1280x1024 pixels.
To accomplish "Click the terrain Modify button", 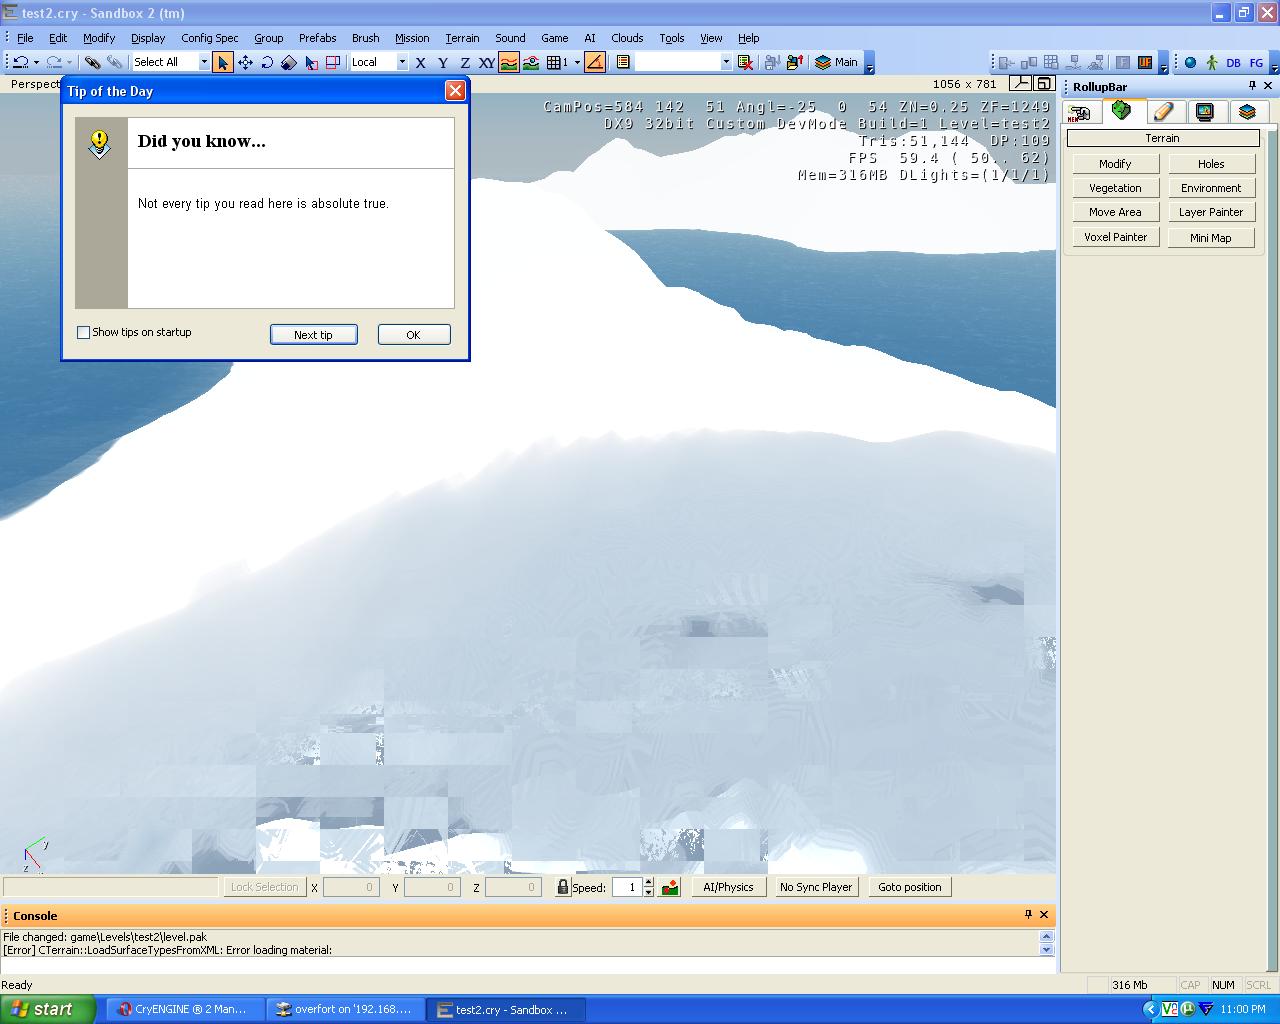I will [1115, 164].
